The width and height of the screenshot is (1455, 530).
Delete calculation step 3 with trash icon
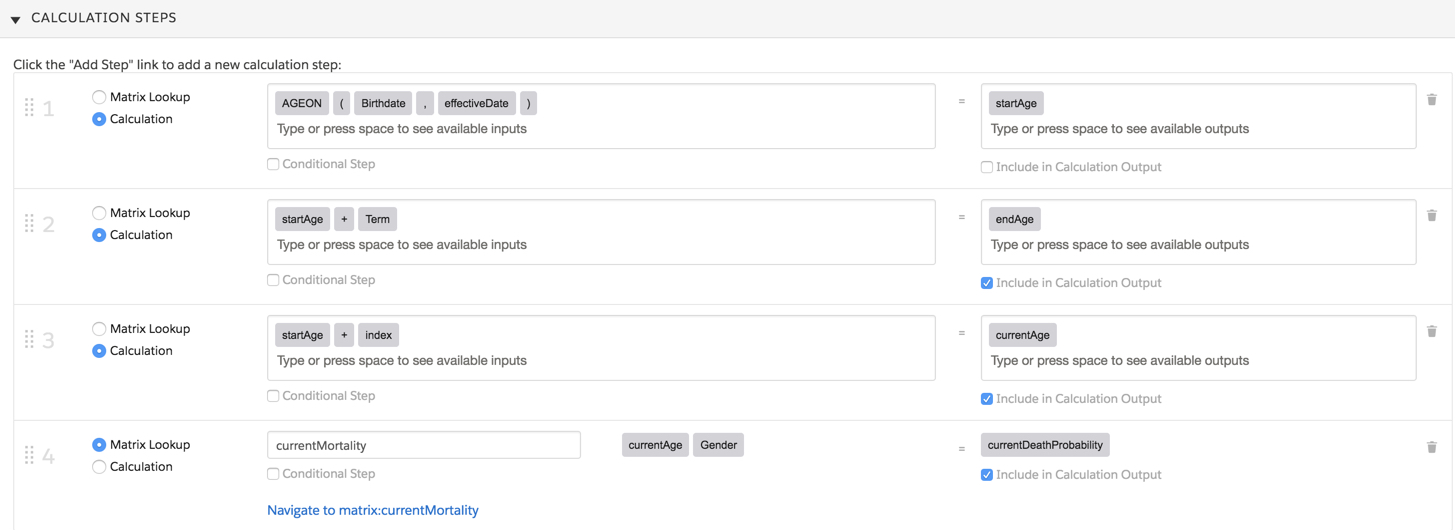[1432, 331]
